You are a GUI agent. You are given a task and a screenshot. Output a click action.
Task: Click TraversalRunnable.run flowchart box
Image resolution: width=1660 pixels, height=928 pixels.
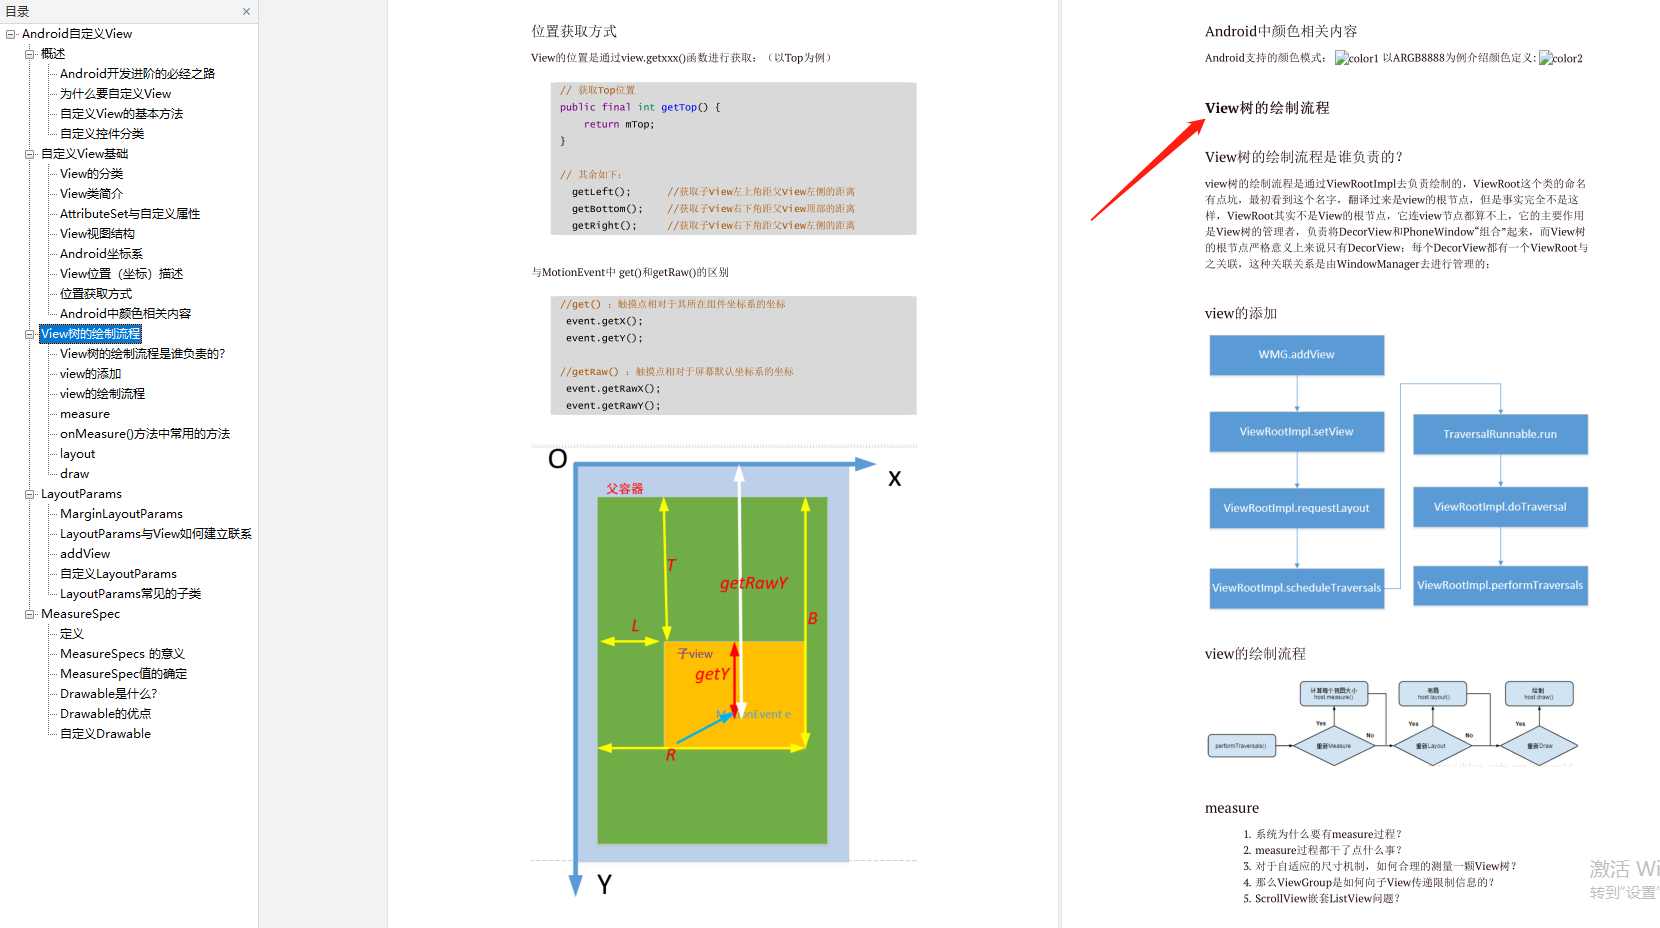coord(1500,434)
